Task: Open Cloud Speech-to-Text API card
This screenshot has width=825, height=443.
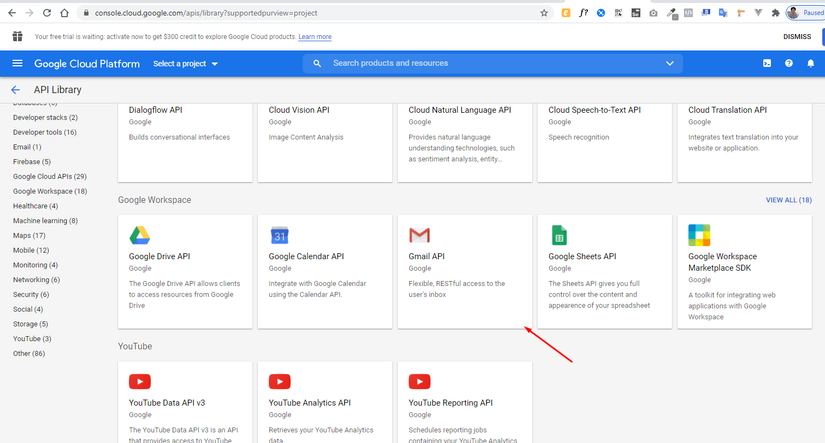Action: (x=605, y=143)
